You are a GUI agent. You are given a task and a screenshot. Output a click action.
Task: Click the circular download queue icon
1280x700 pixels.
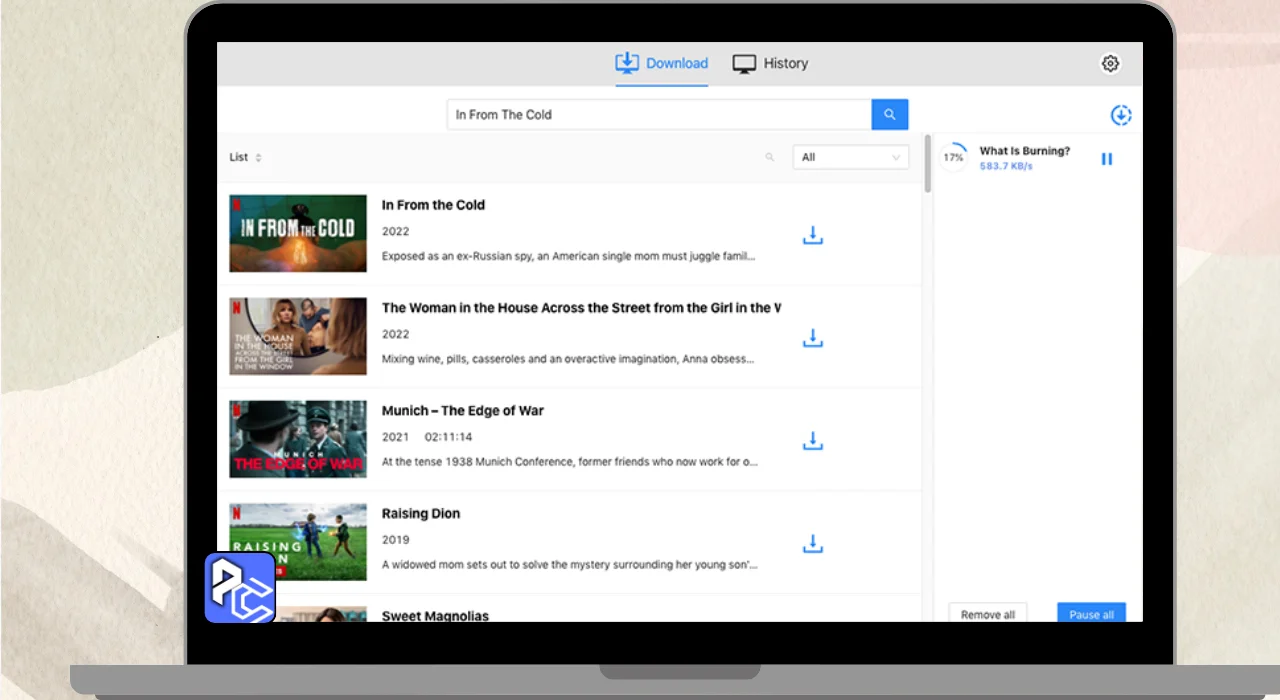[x=1121, y=116]
